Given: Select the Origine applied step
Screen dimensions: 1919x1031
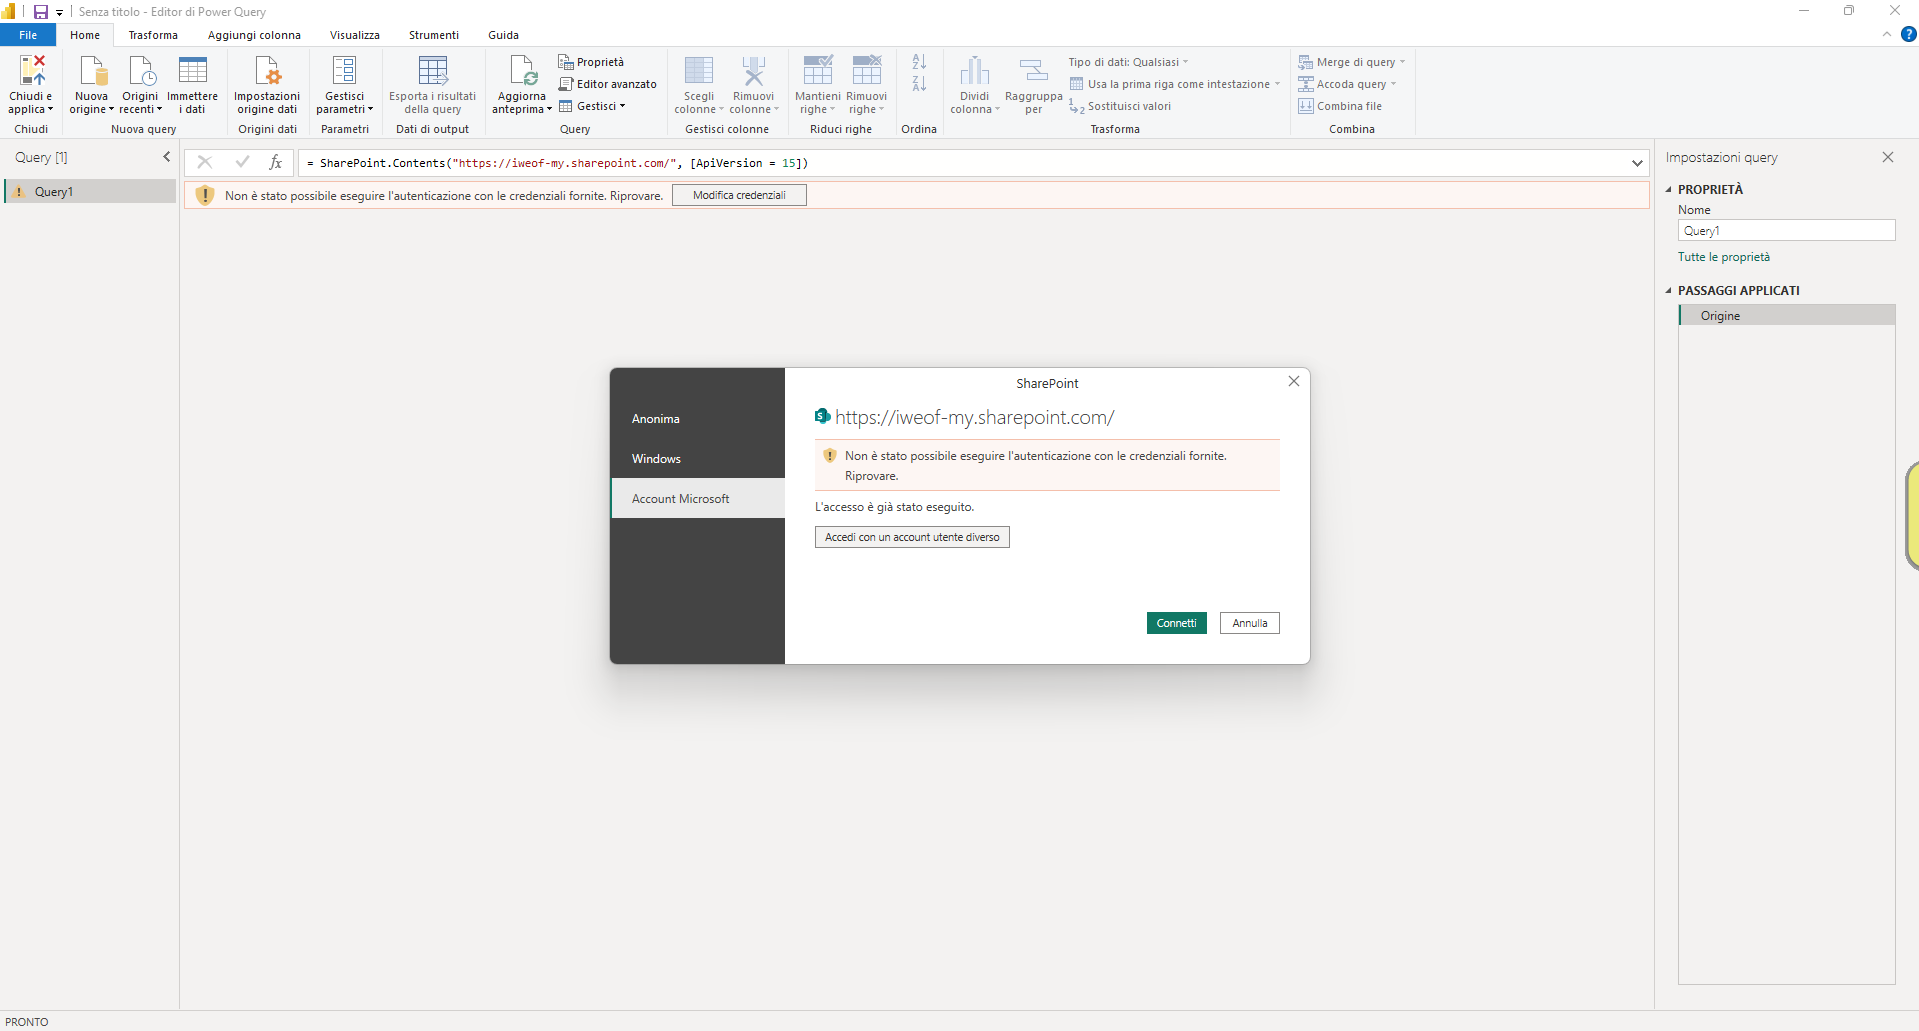Looking at the screenshot, I should click(1786, 315).
